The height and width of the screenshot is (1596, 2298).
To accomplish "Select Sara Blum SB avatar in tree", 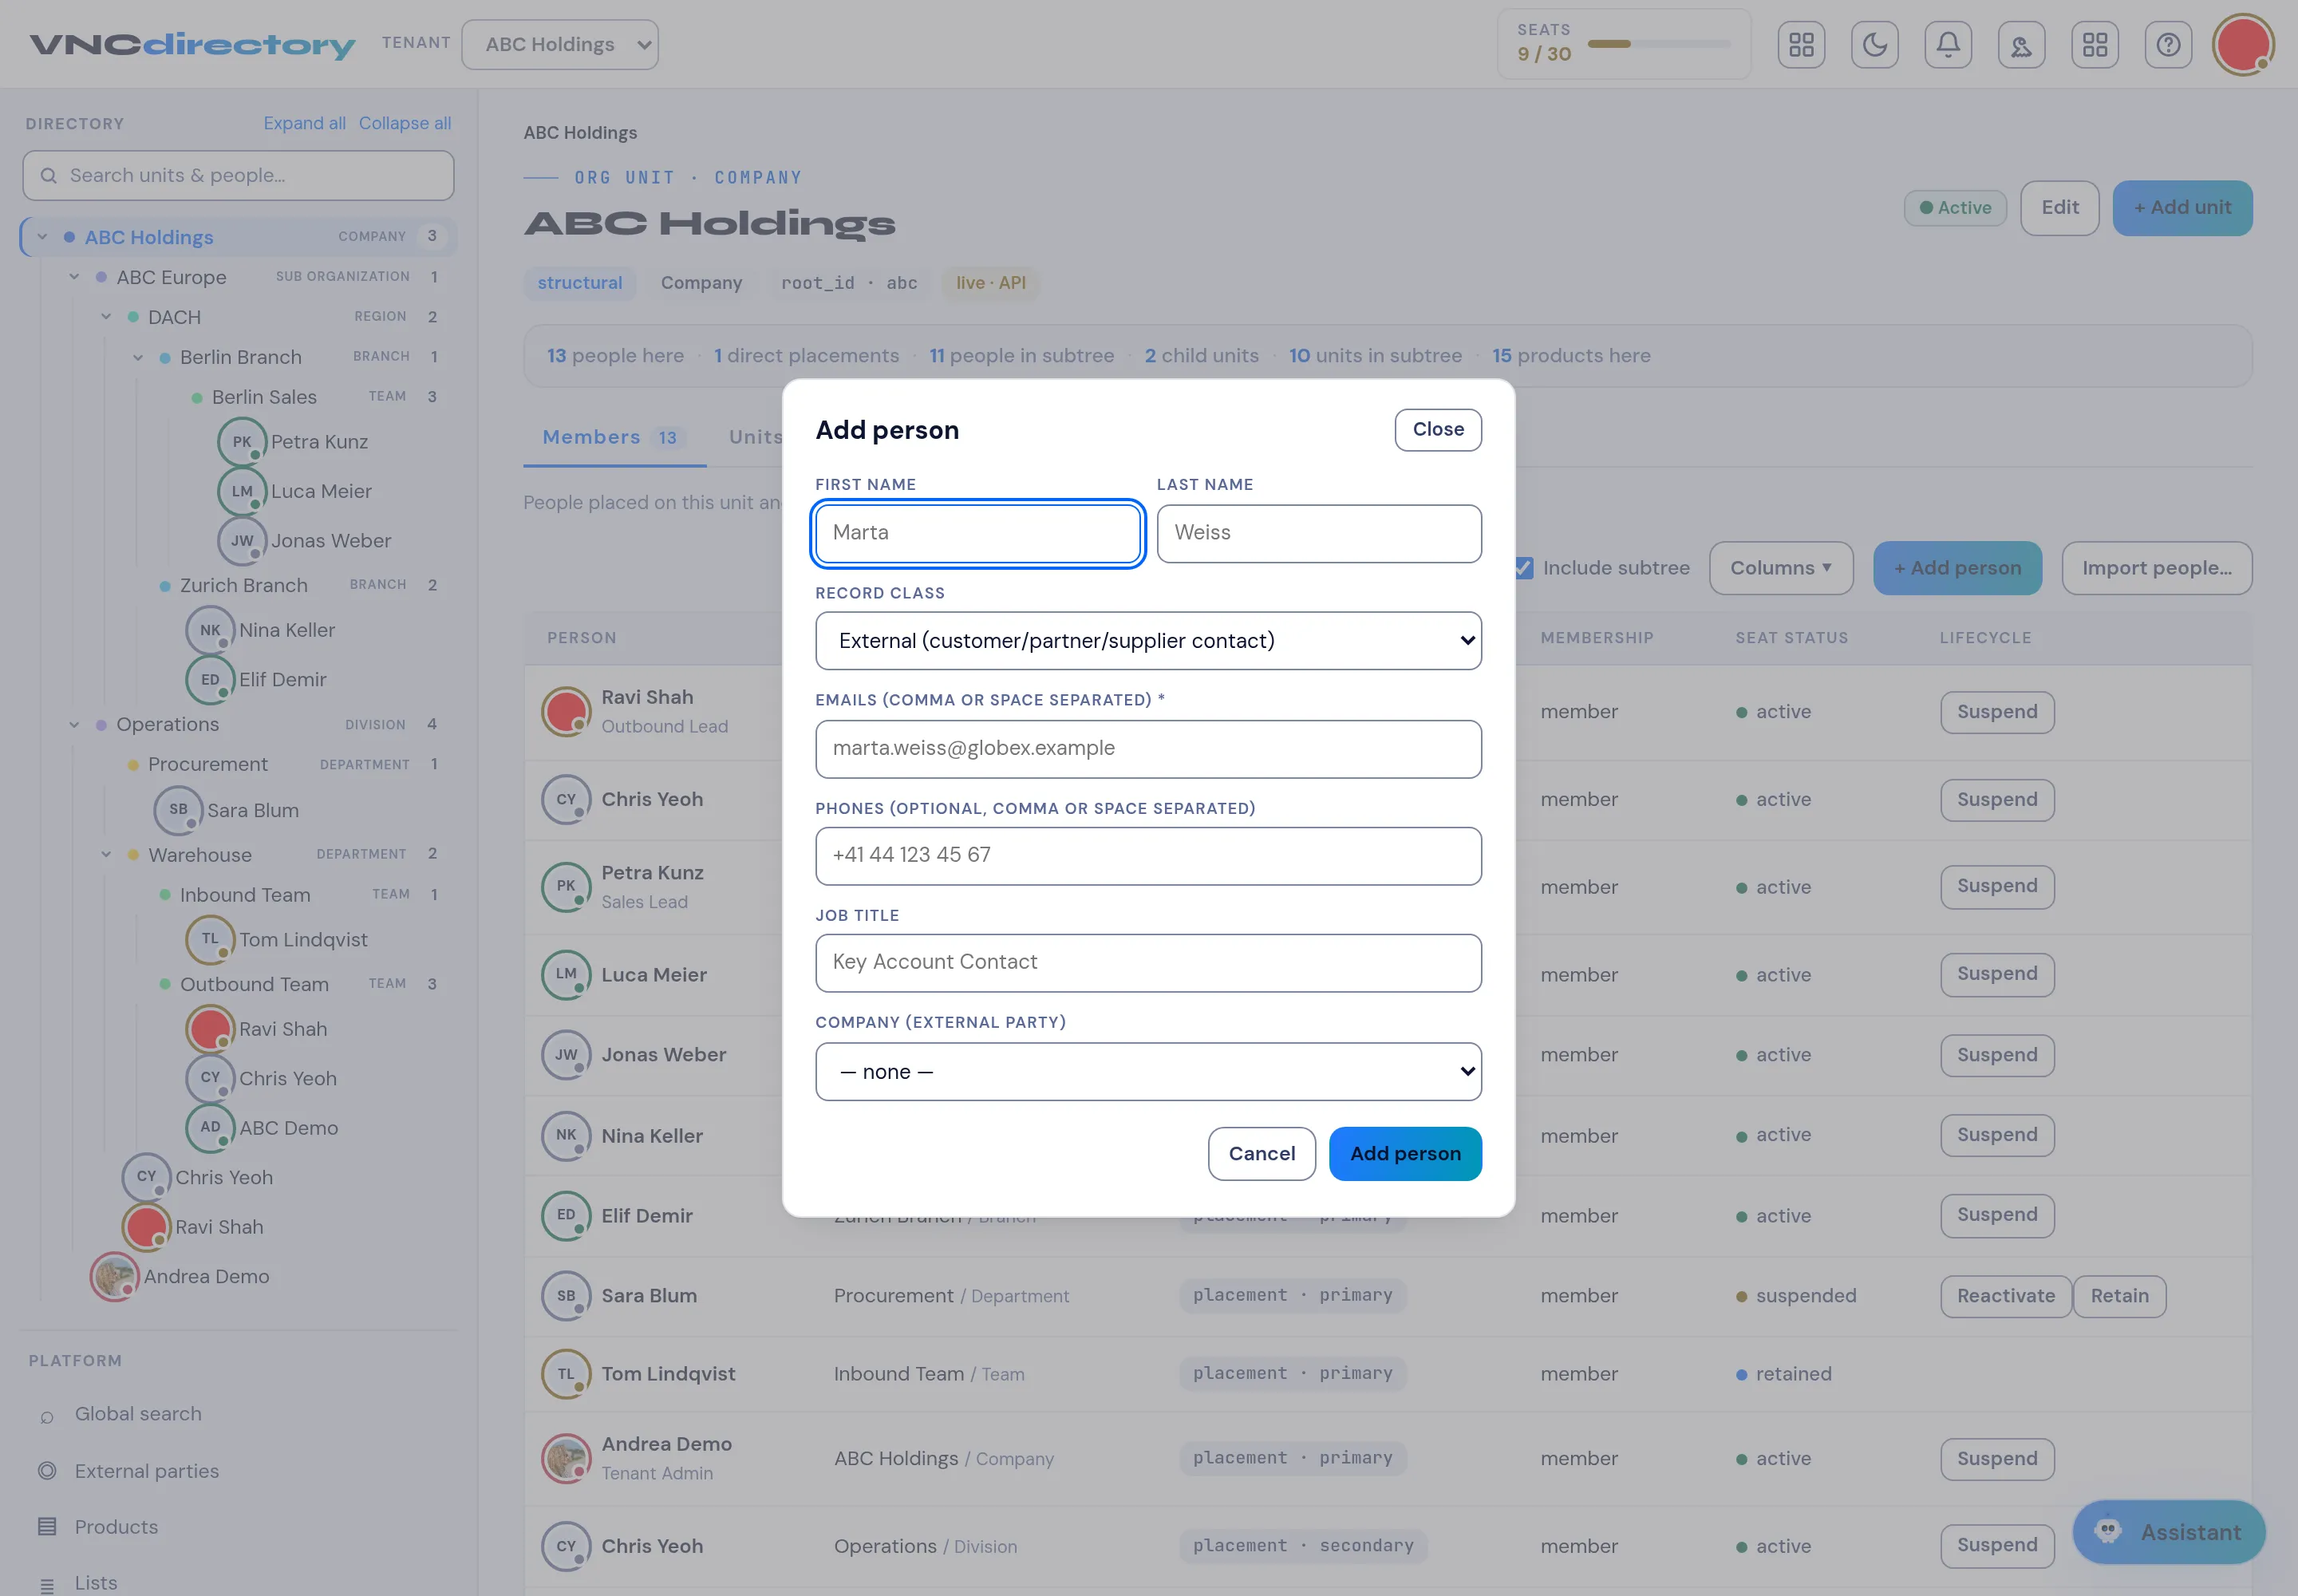I will 178,810.
